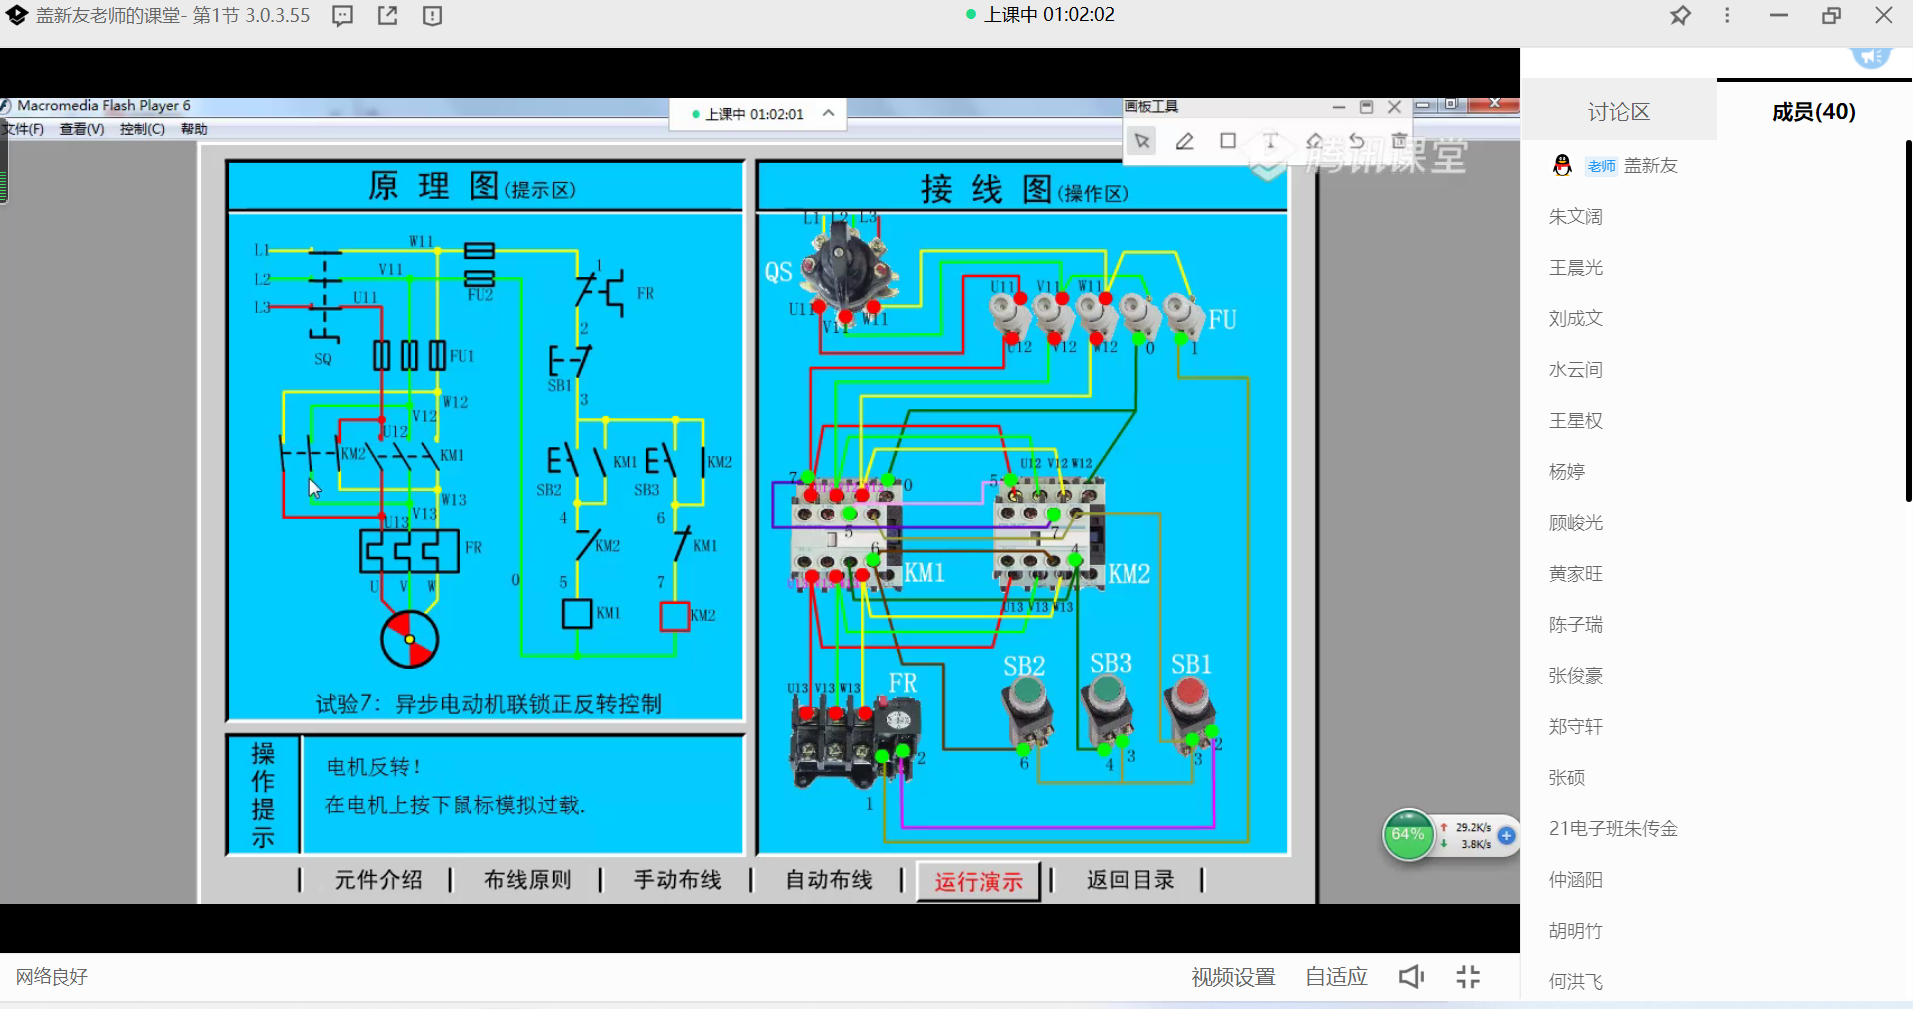1913x1009 pixels.
Task: Switch to the 讨论区 tab
Action: point(1618,112)
